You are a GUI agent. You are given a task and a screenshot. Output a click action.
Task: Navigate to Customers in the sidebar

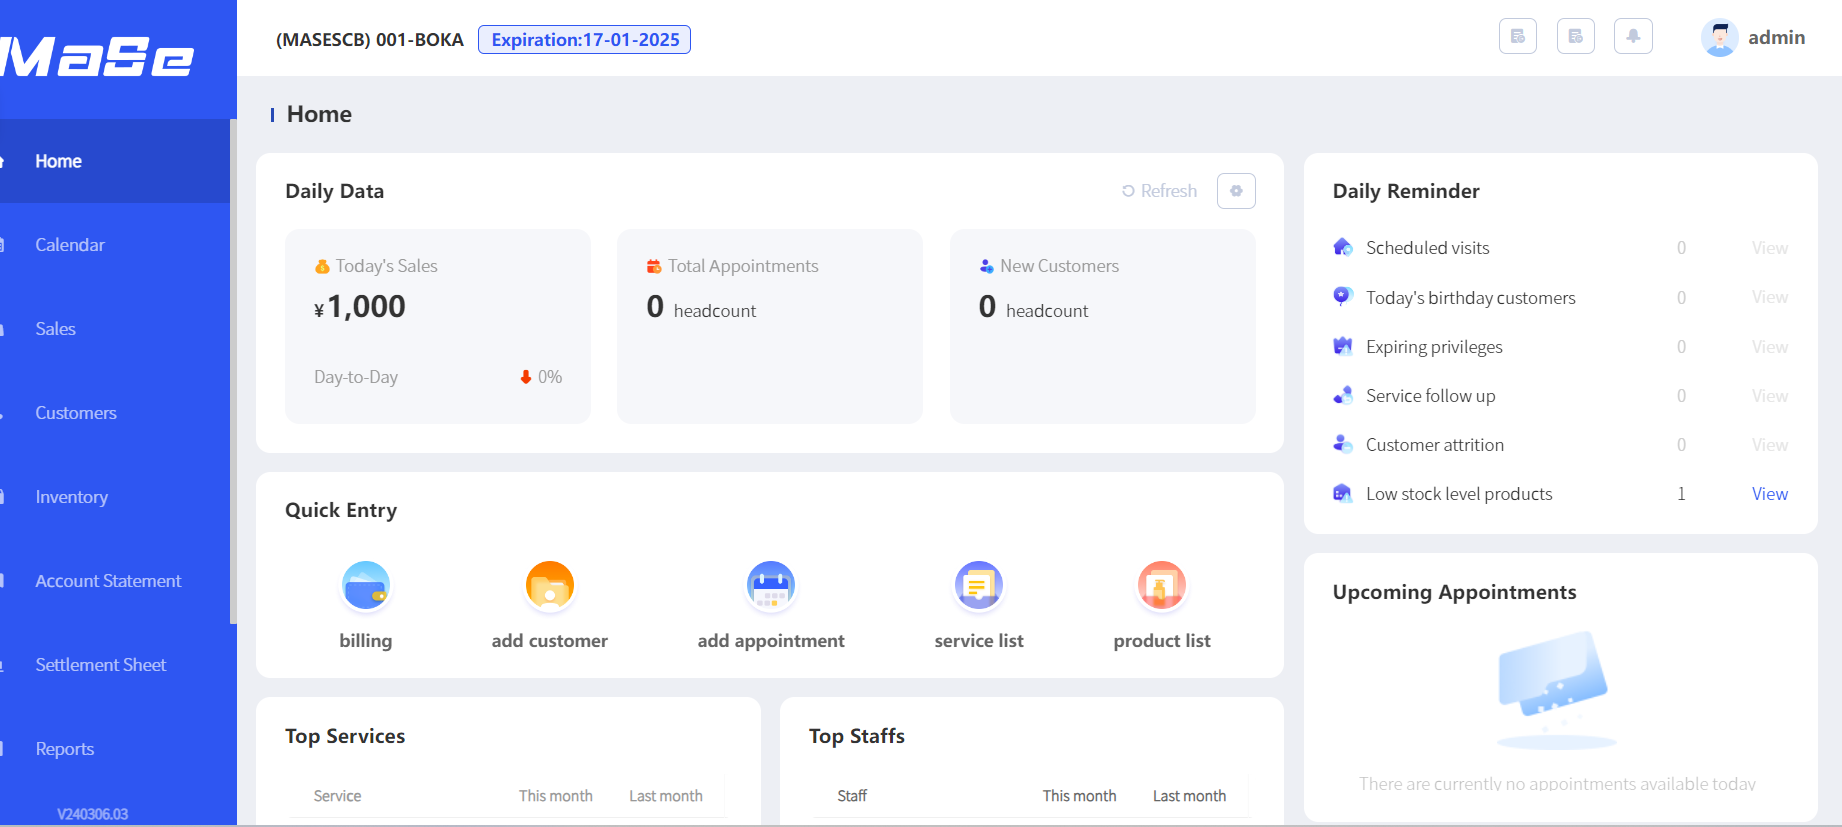pyautogui.click(x=76, y=413)
